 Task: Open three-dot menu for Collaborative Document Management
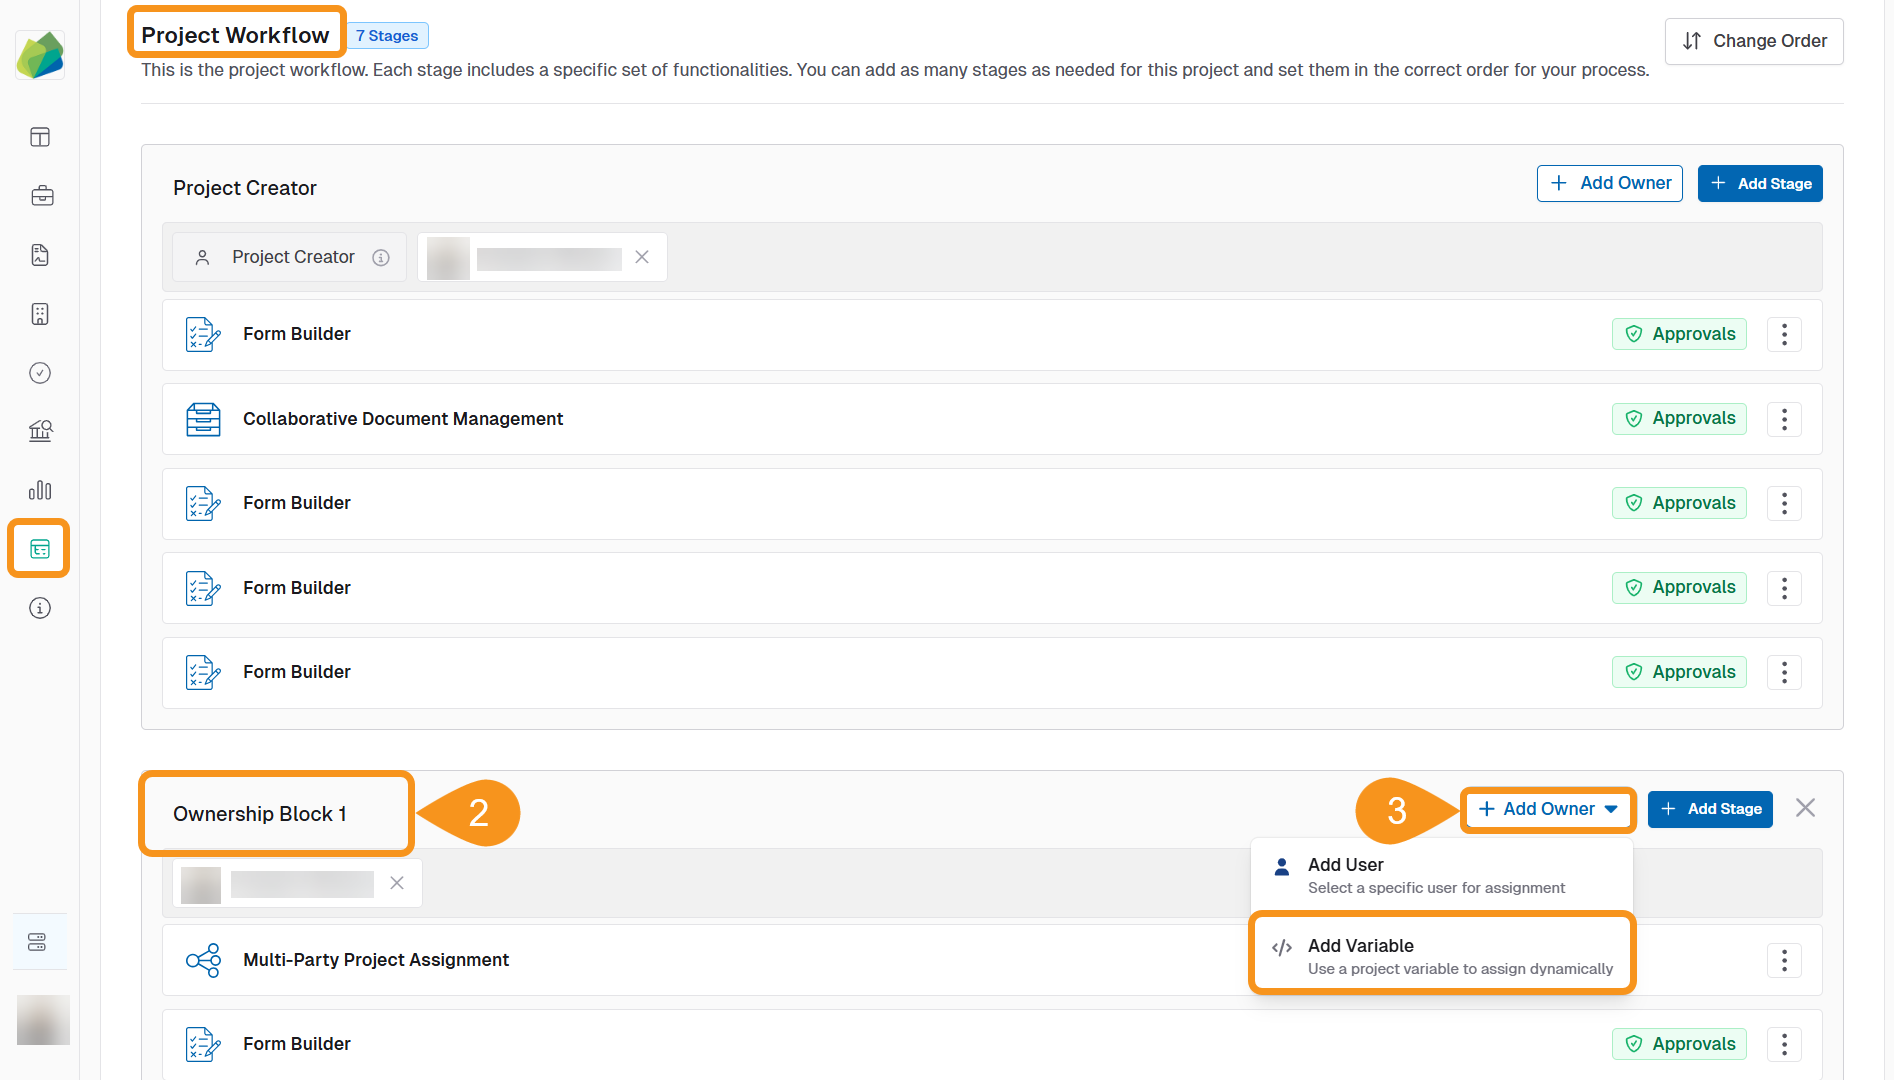click(1784, 419)
